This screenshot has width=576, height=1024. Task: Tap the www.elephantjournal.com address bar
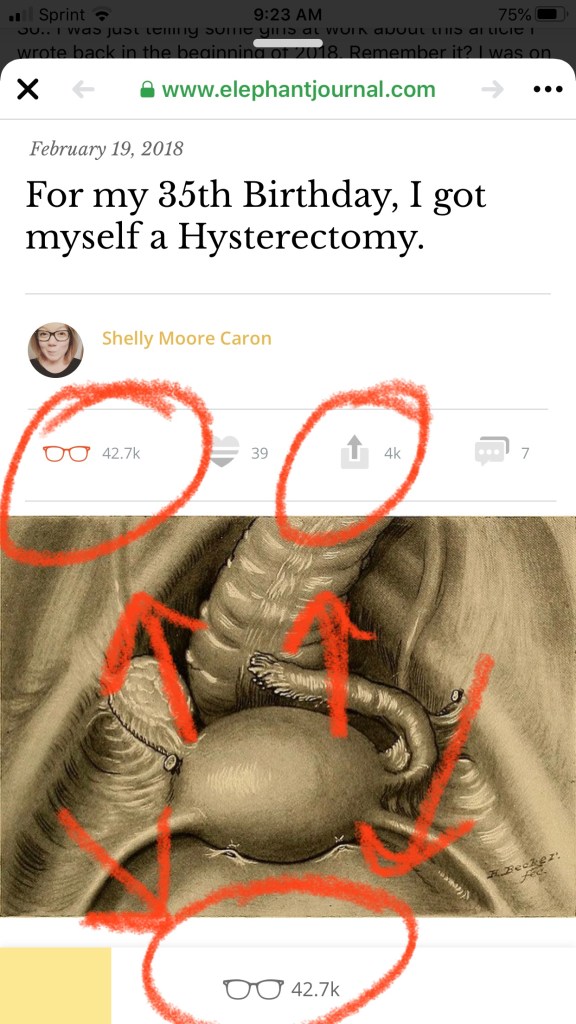(288, 89)
